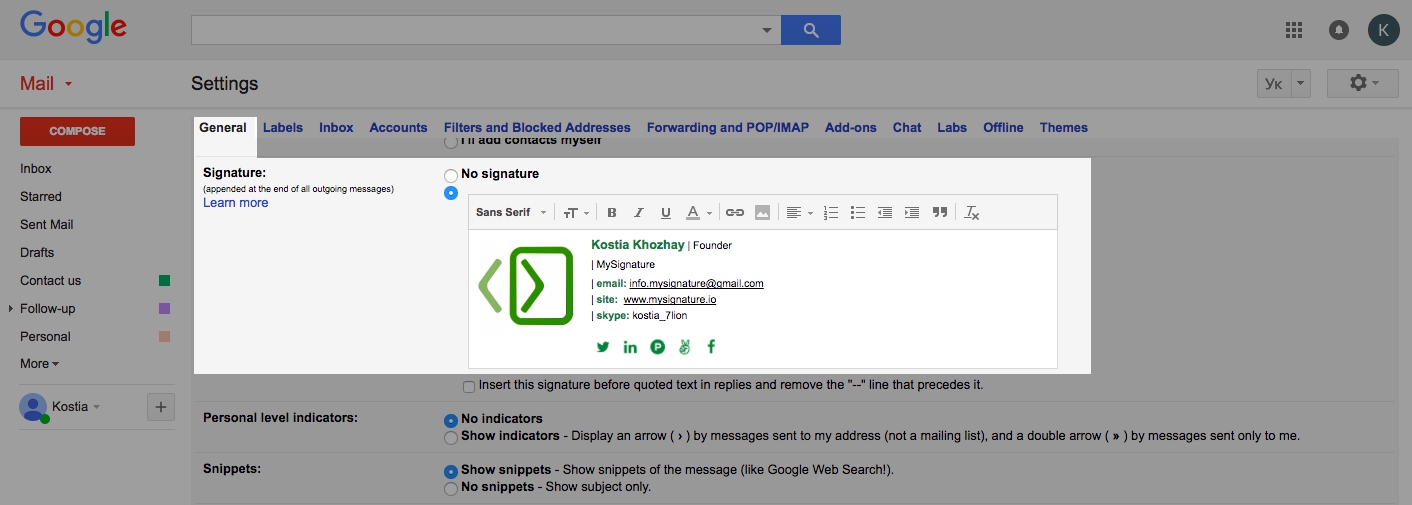1412x505 pixels.
Task: Open the settings gear menu
Action: [1362, 83]
